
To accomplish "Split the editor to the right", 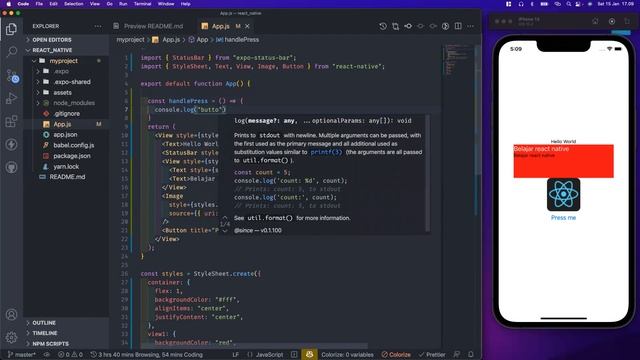I will 458,26.
